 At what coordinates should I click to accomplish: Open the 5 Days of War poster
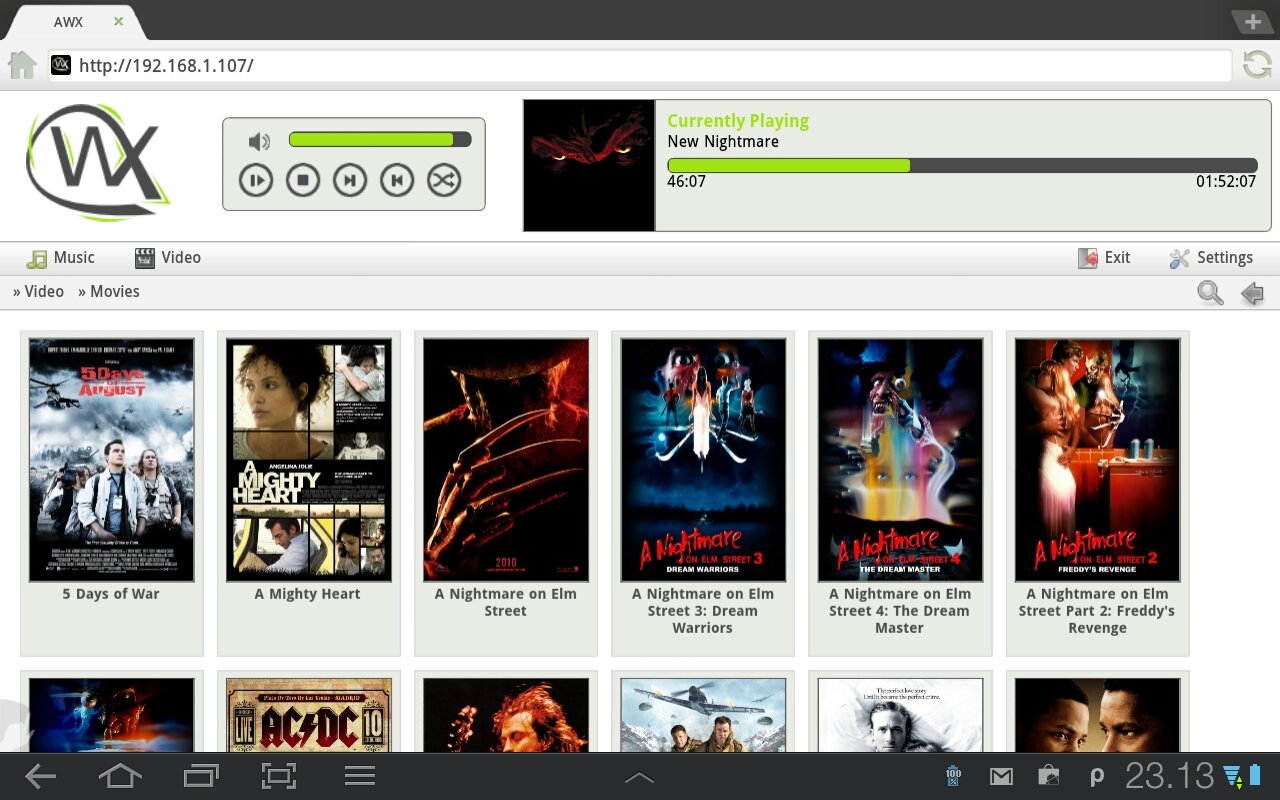pos(111,460)
